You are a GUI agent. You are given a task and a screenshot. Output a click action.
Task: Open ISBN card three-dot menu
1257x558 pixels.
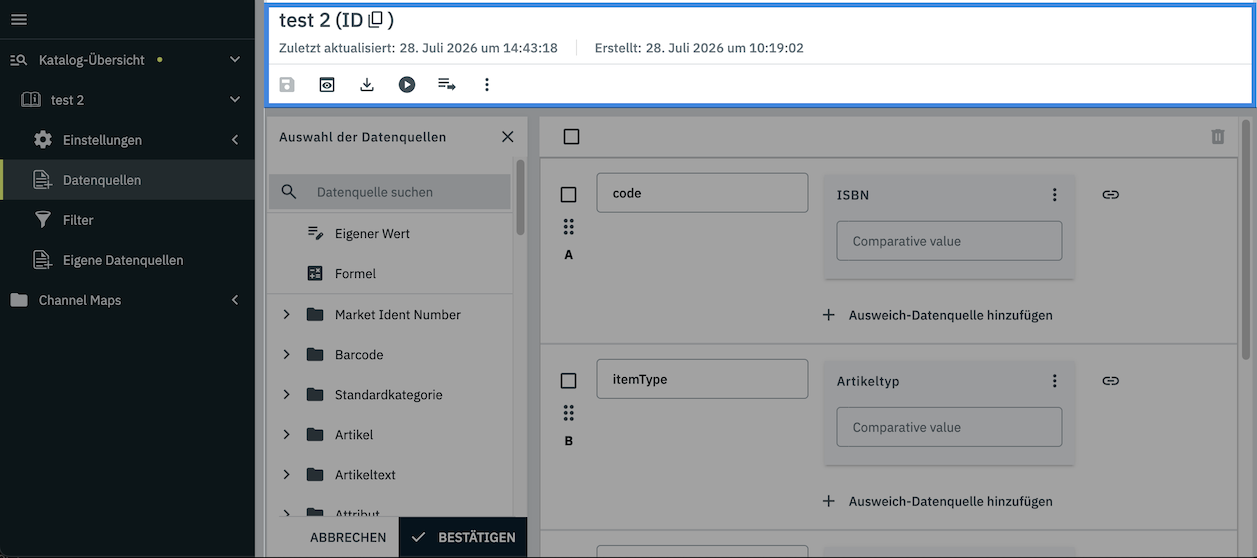point(1054,195)
